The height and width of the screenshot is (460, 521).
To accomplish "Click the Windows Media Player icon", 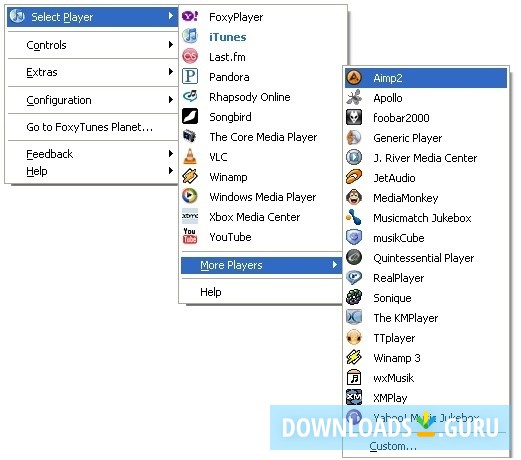I will click(190, 196).
